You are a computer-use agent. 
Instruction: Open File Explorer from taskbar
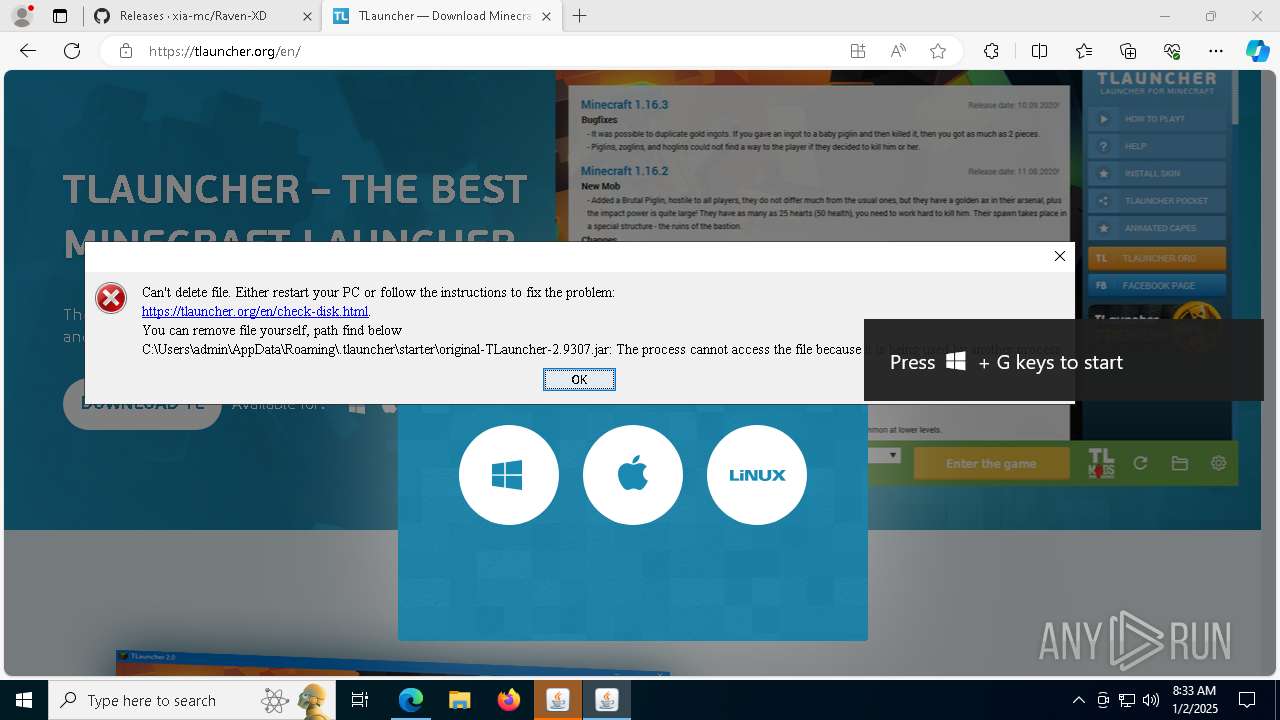coord(459,700)
